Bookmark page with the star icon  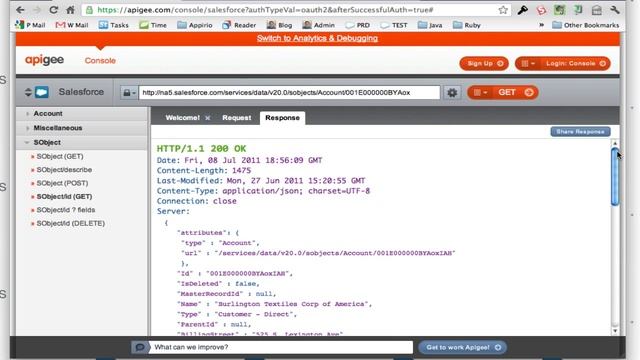click(x=503, y=10)
